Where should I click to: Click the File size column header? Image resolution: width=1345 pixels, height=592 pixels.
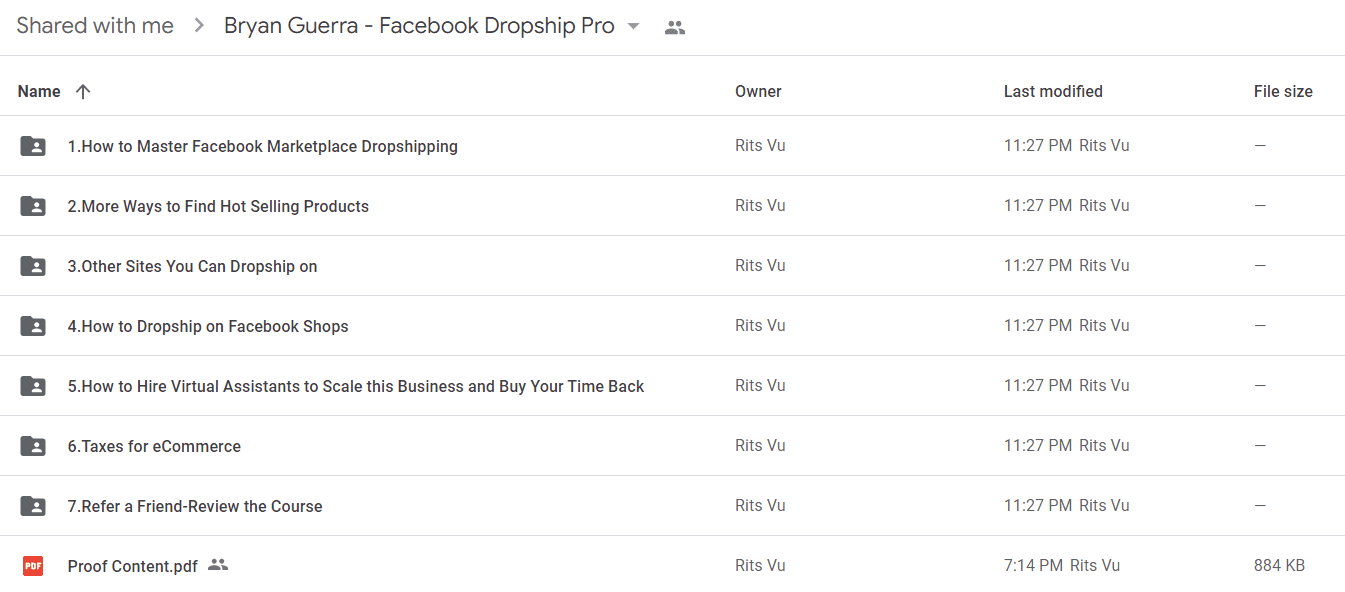pos(1283,91)
